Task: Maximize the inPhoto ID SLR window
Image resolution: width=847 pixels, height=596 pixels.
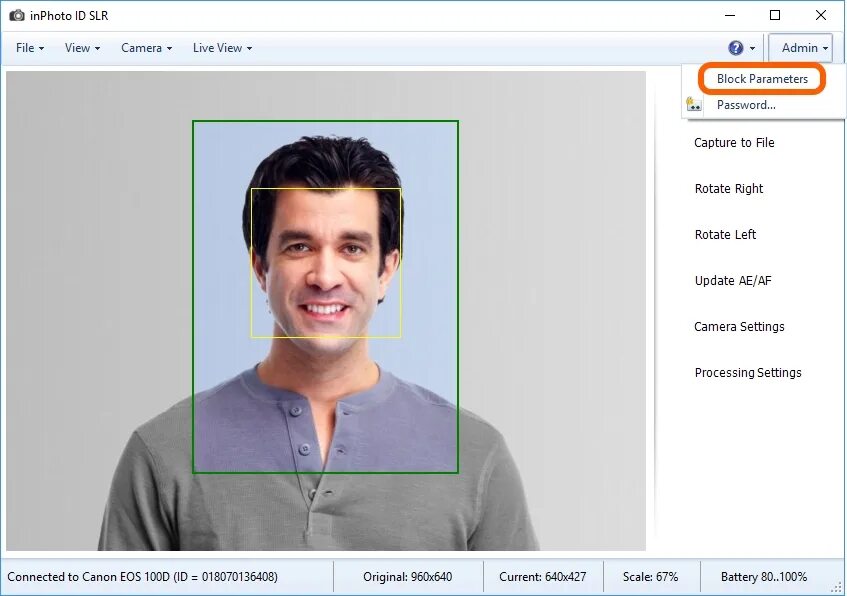Action: tap(775, 15)
